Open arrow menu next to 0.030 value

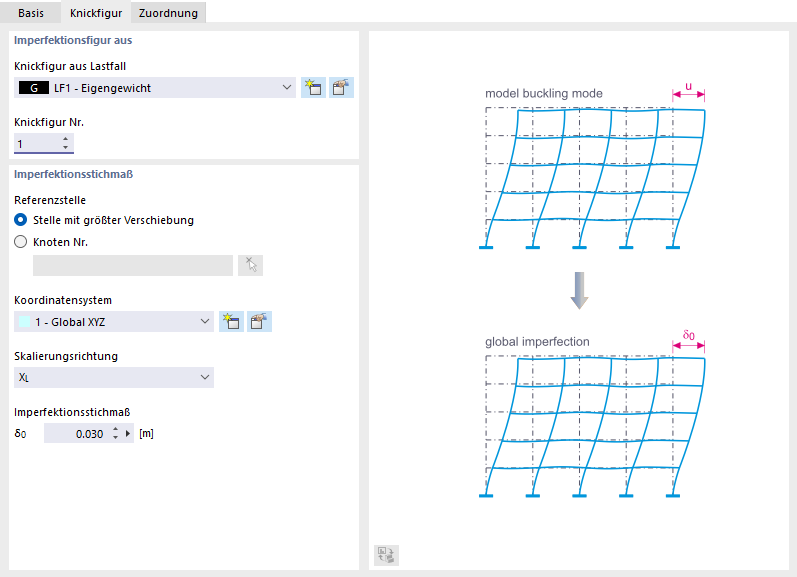[128, 434]
